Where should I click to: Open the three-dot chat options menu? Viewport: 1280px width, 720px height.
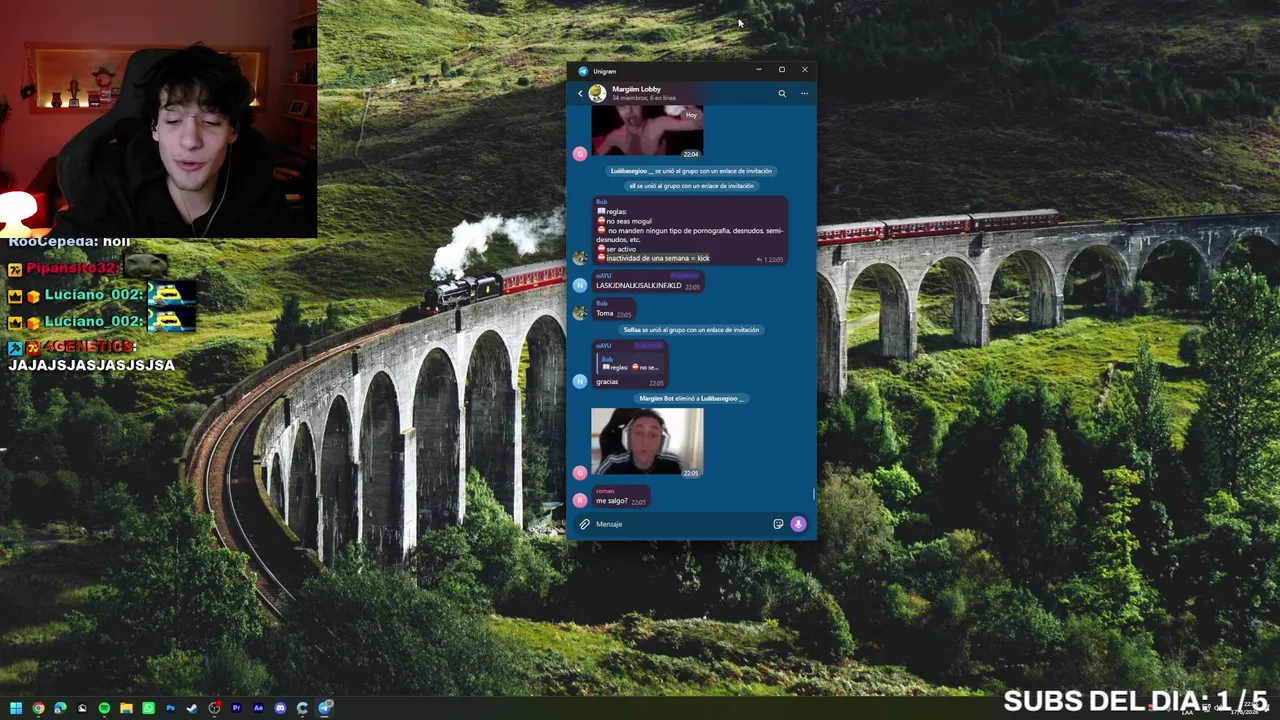point(804,93)
